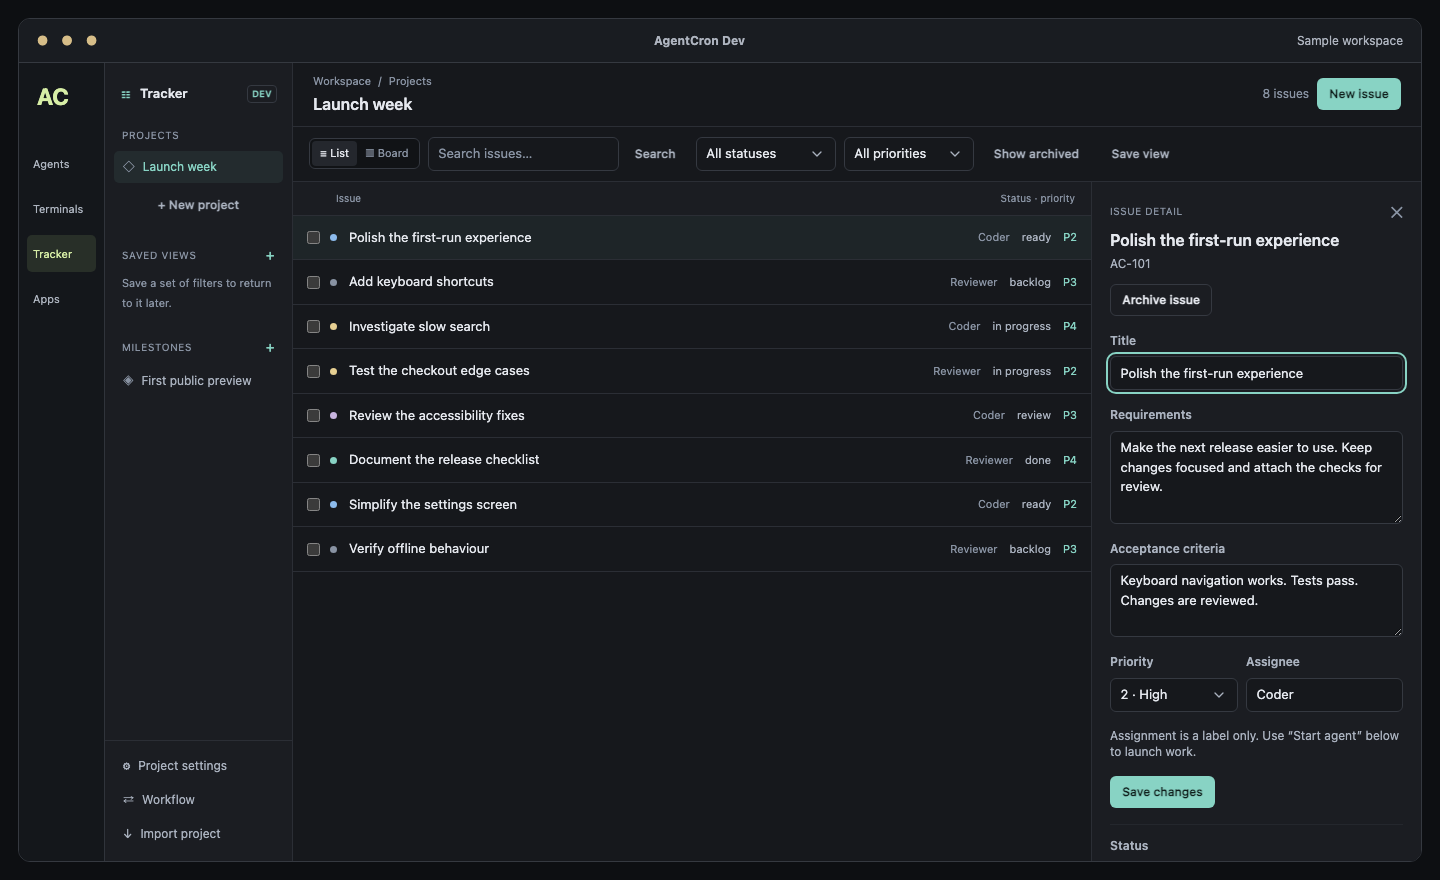
Task: Click the Projects breadcrumb link
Action: pyautogui.click(x=410, y=81)
